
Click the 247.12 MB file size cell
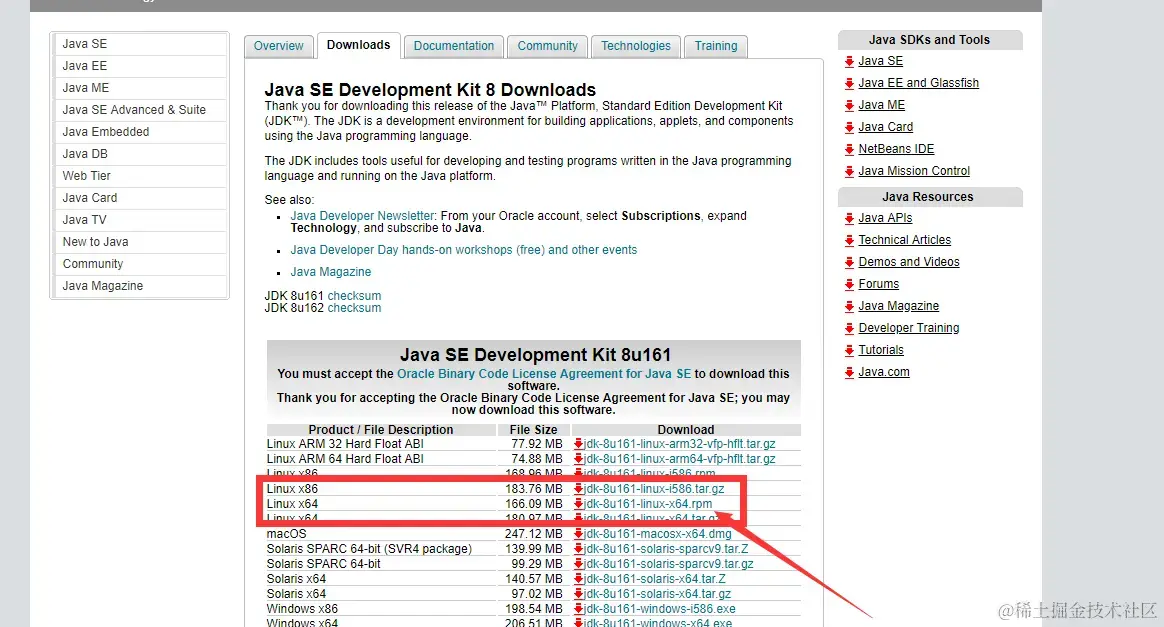534,534
